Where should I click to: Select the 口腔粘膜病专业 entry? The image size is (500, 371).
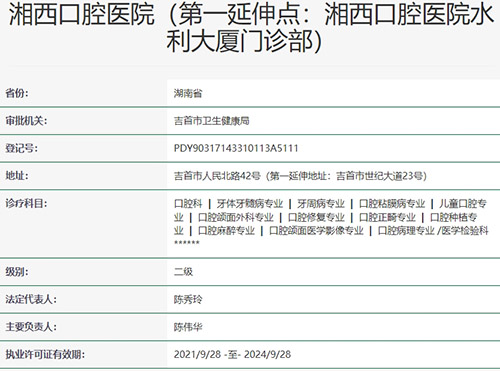pyautogui.click(x=392, y=203)
